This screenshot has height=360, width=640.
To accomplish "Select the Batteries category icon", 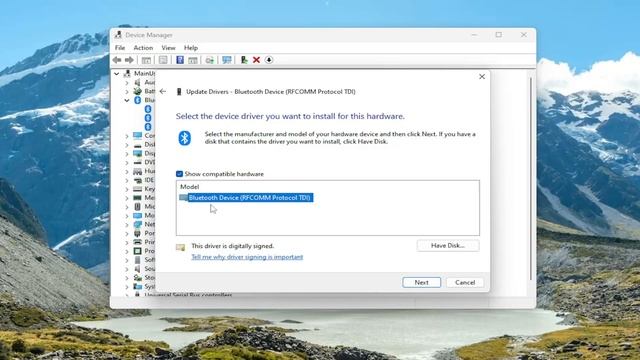I will pyautogui.click(x=138, y=91).
